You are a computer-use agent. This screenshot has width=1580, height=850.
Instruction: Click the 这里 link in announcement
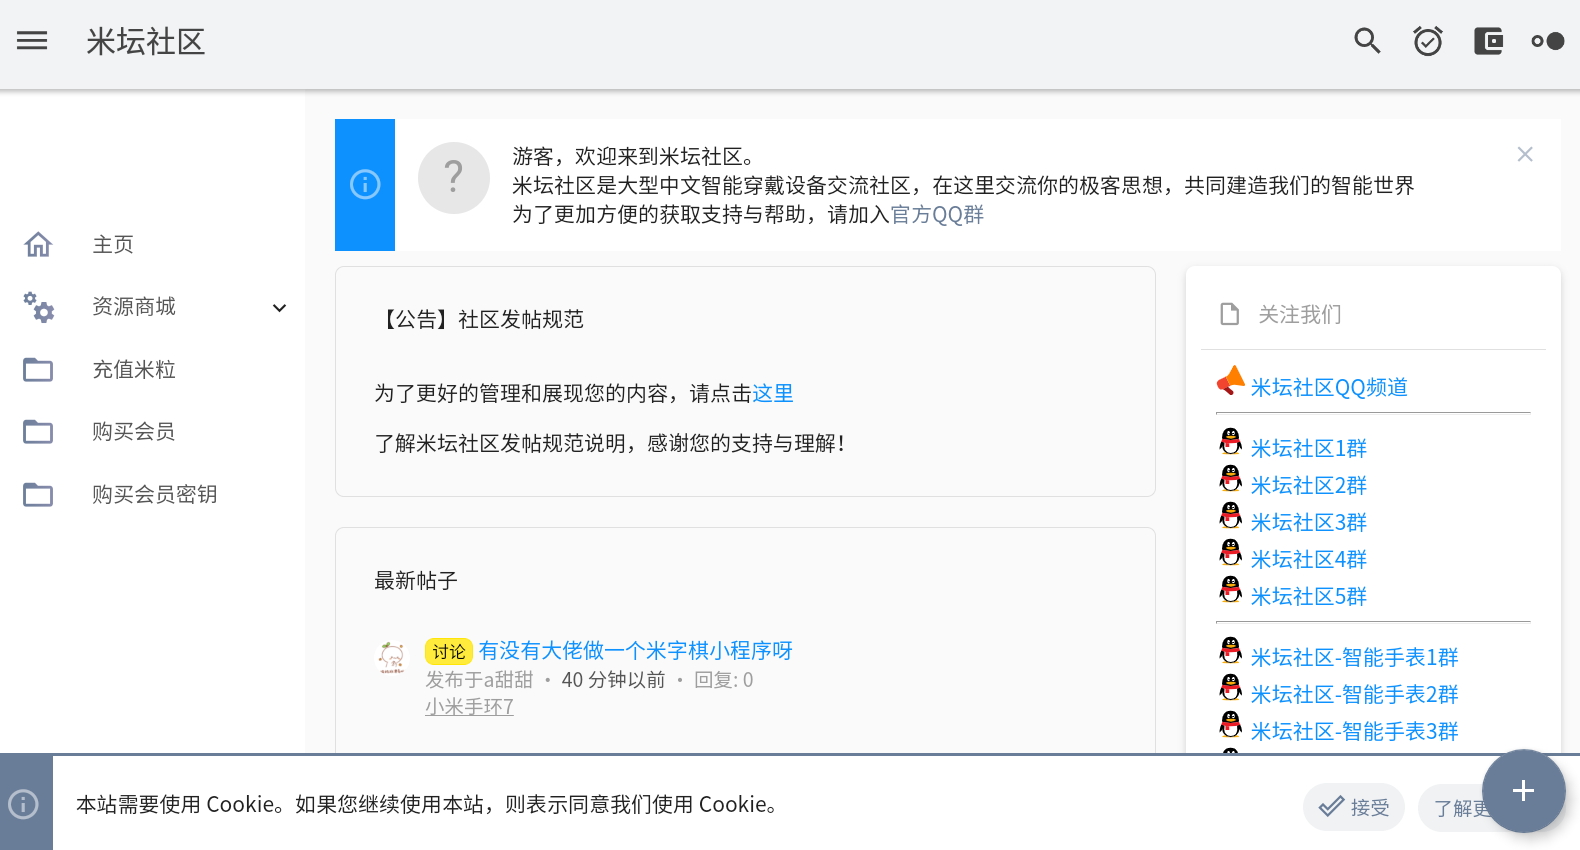coord(773,394)
